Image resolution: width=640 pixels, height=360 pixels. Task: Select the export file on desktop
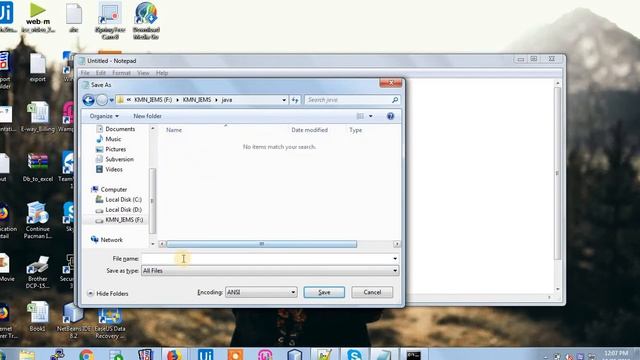click(38, 68)
